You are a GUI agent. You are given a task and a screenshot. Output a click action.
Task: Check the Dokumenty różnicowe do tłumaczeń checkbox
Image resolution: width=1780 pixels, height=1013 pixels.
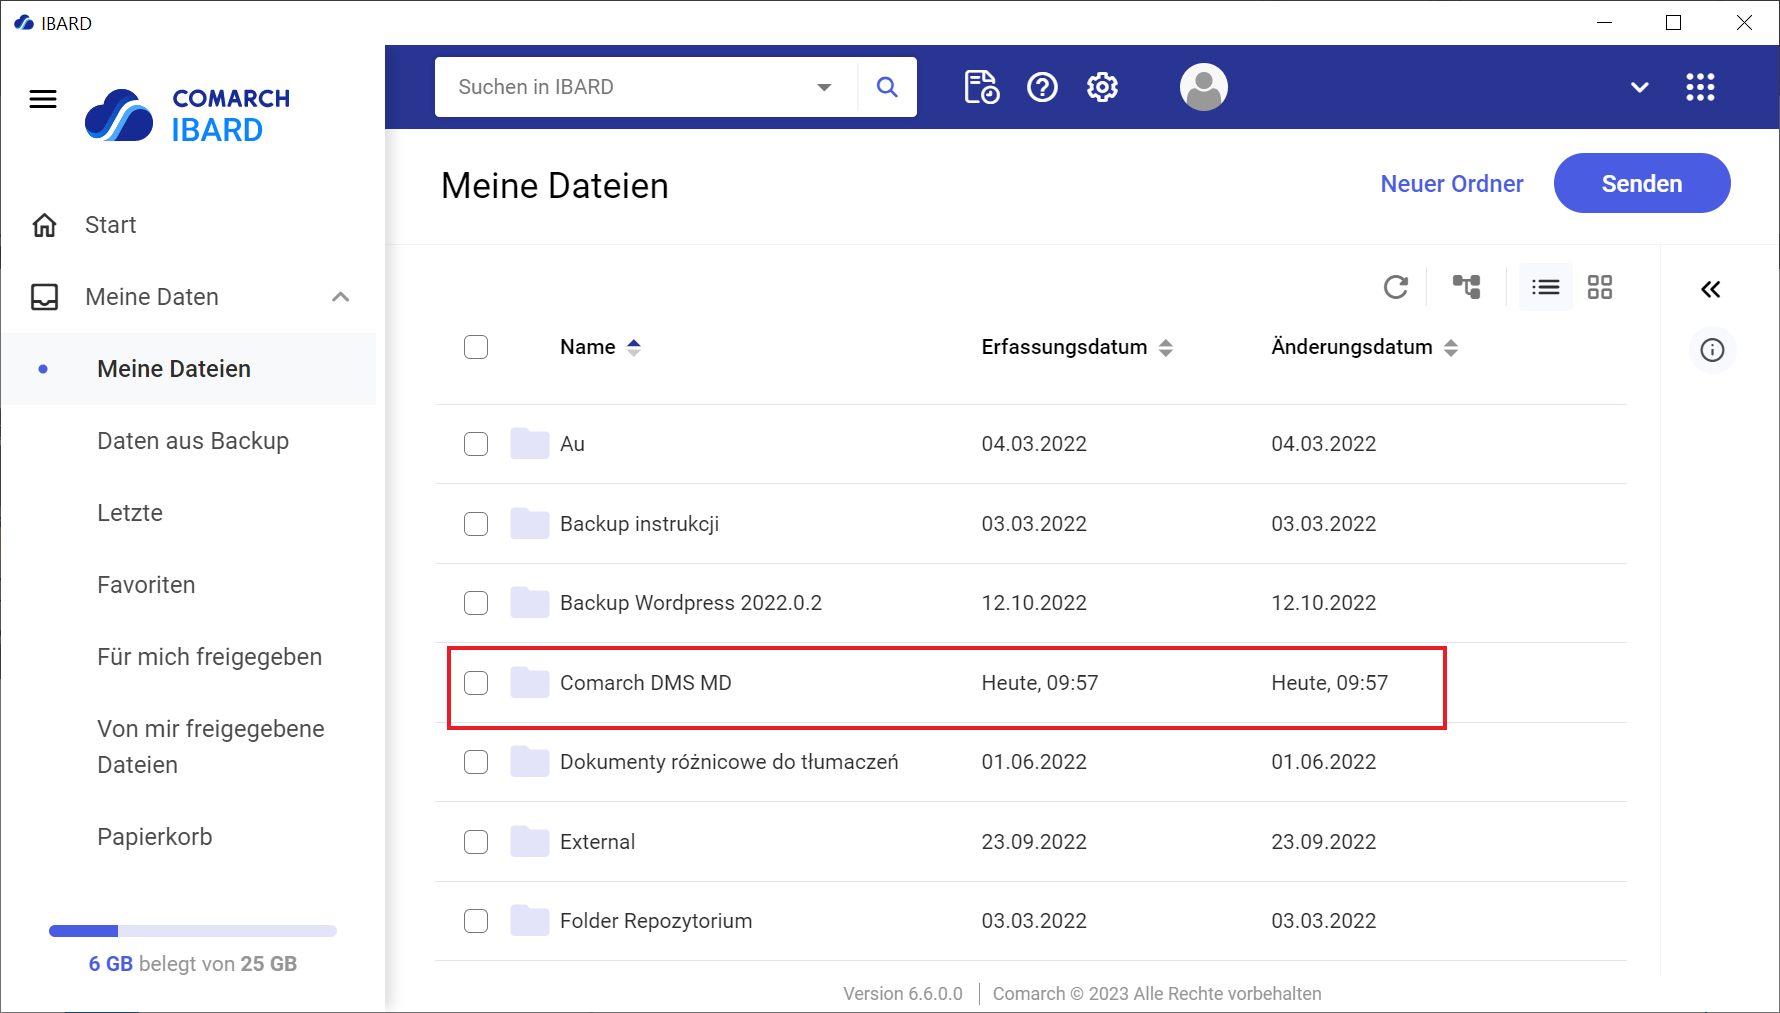pos(476,762)
